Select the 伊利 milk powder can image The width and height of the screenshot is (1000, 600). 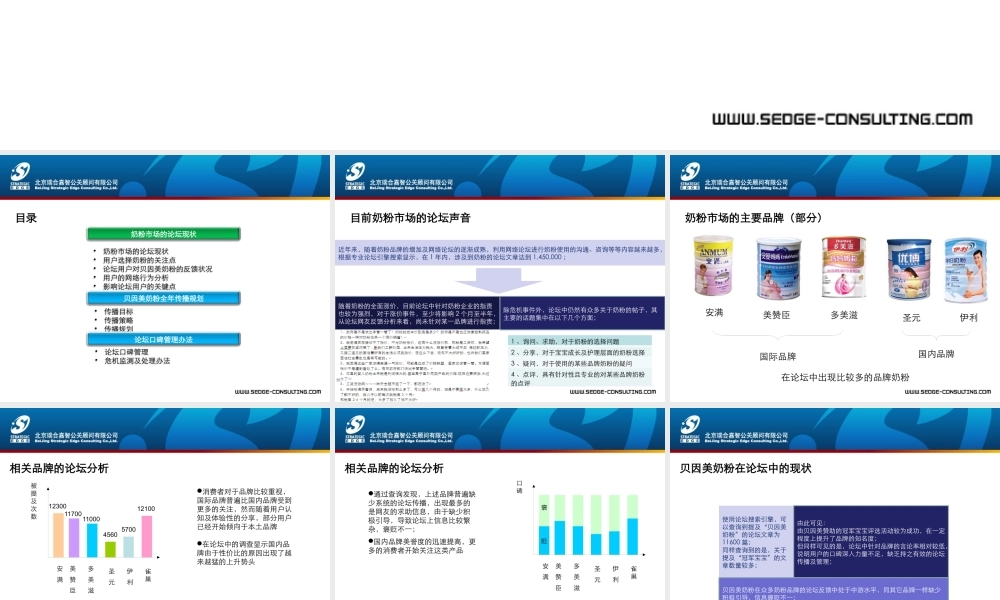pos(966,270)
